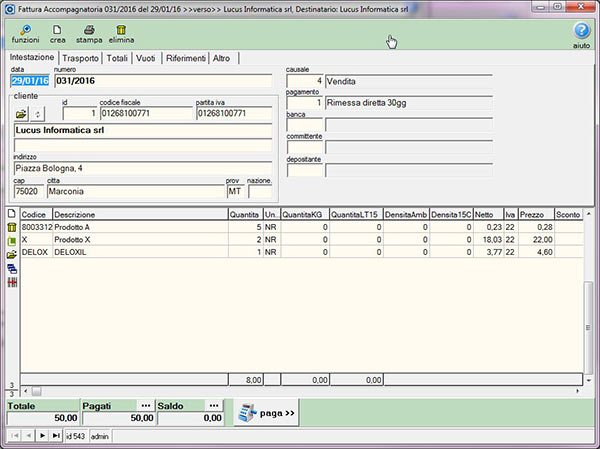Click the crea new document icon

click(x=57, y=34)
